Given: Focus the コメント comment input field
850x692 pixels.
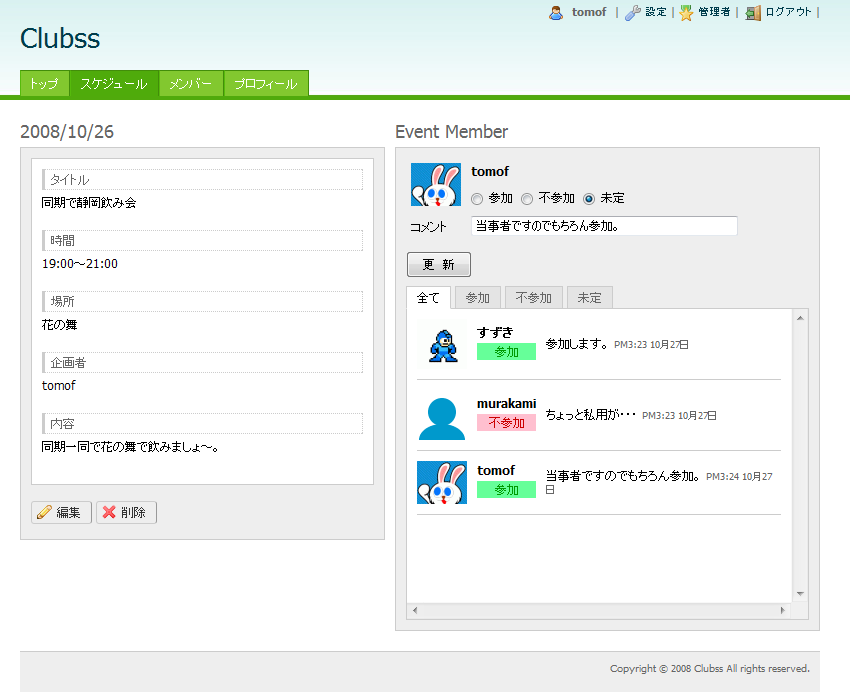Looking at the screenshot, I should pos(604,226).
